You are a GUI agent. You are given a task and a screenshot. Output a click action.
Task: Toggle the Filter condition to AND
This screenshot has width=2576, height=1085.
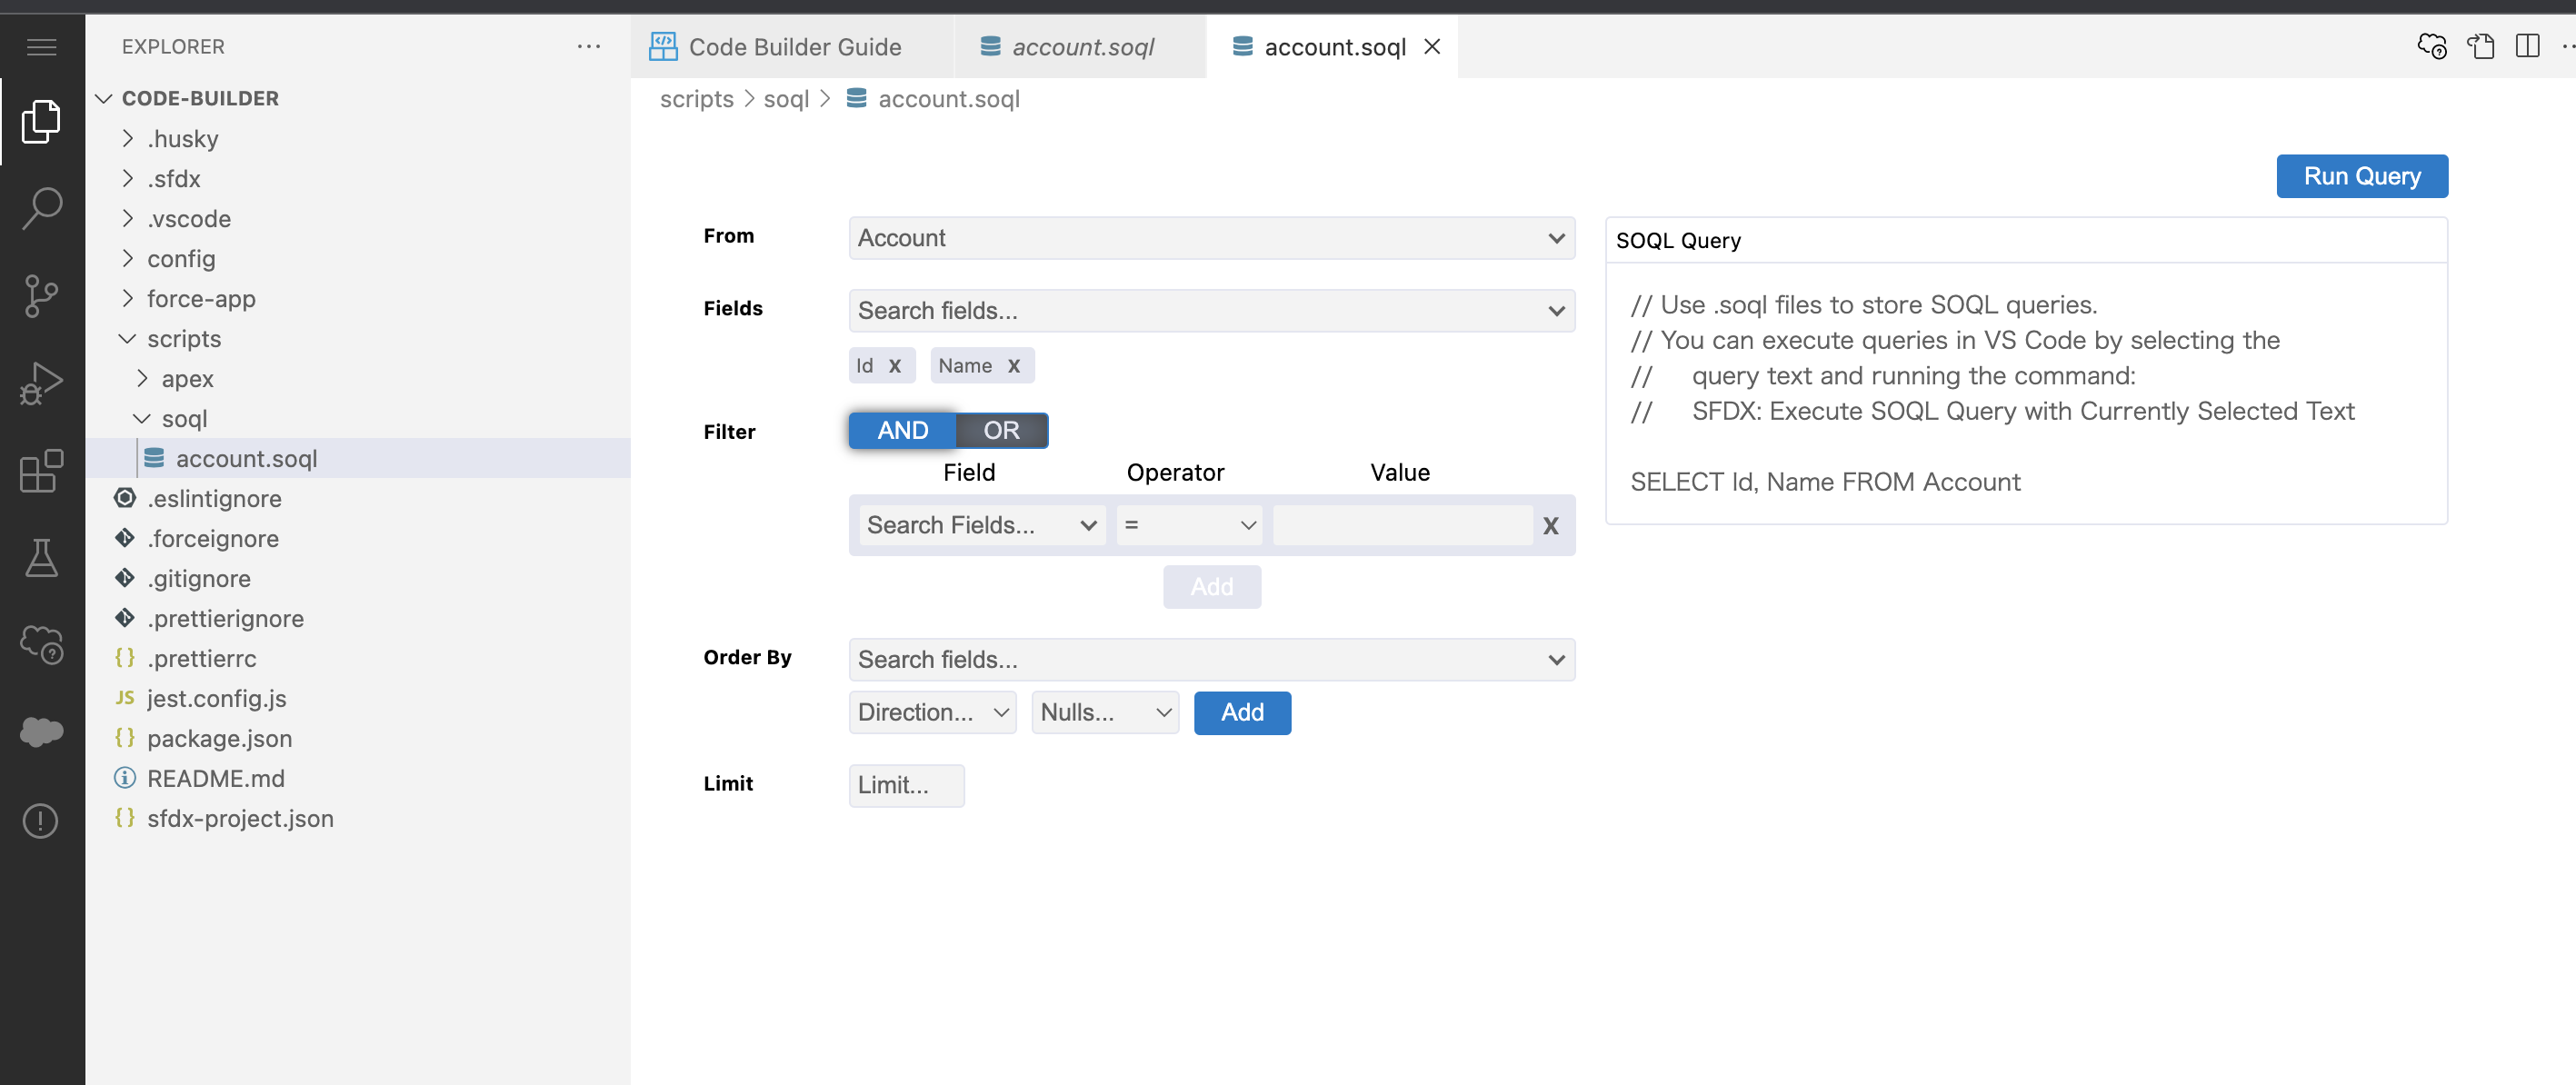(x=901, y=430)
